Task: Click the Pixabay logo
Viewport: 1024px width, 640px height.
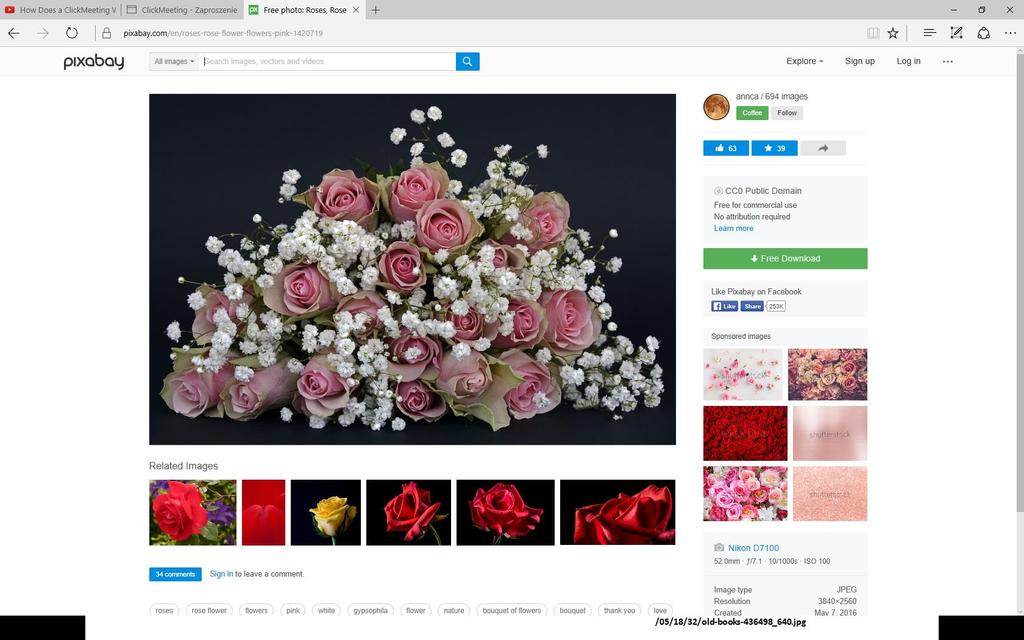Action: click(94, 61)
